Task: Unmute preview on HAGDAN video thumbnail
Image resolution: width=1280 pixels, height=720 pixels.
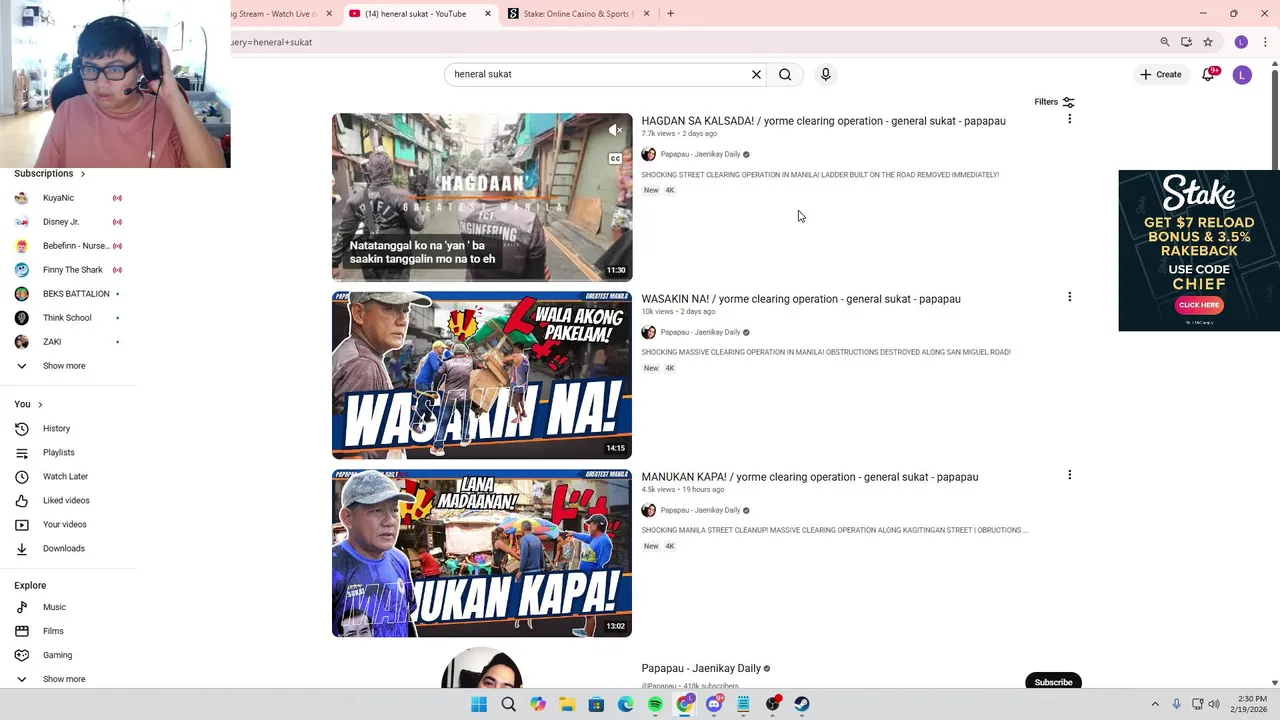Action: (x=615, y=130)
